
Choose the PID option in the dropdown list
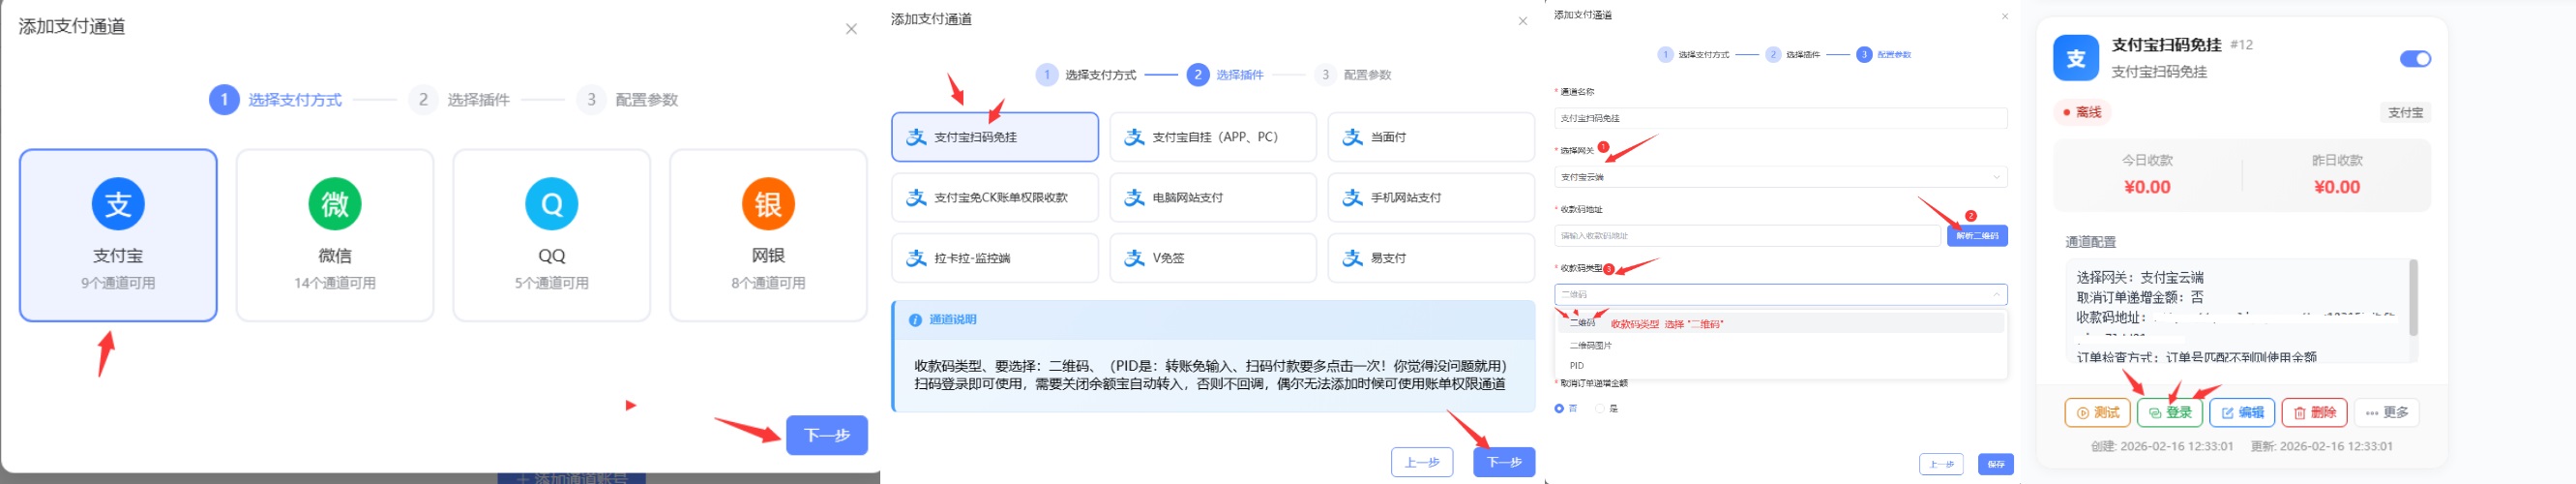1781,366
